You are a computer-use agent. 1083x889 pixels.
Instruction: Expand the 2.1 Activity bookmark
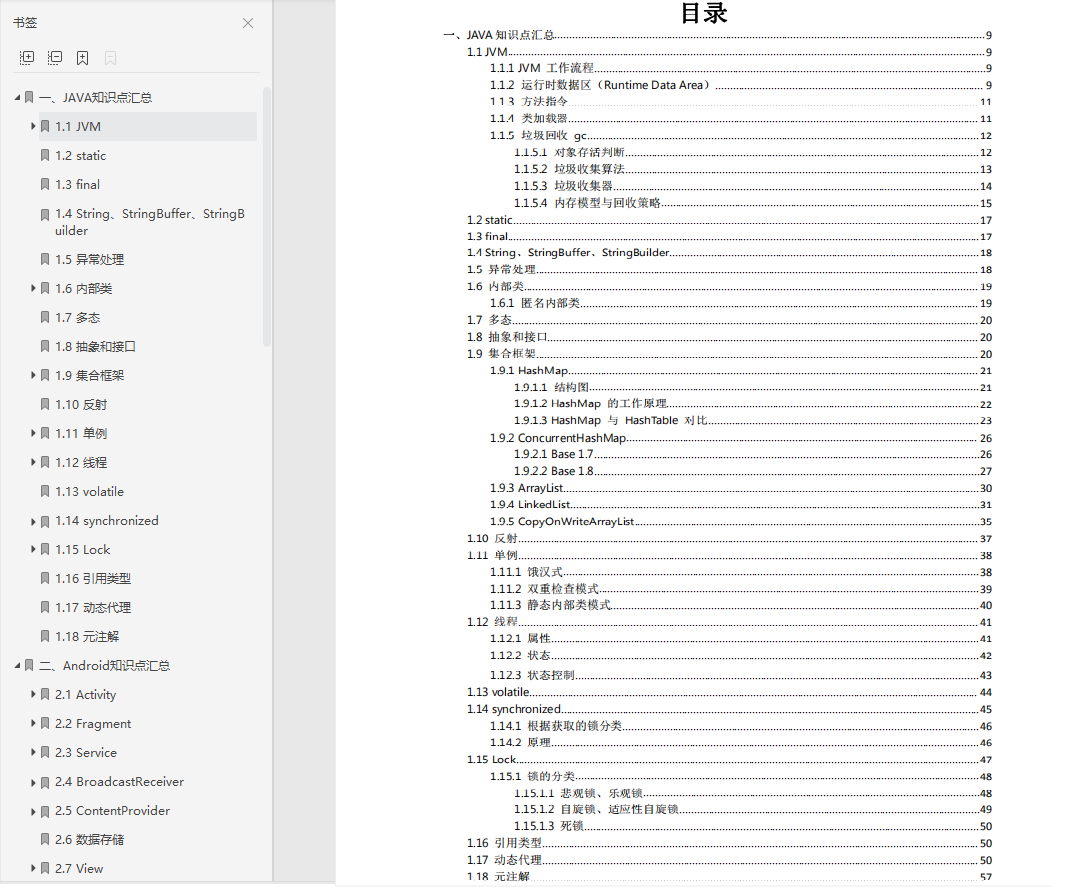(x=32, y=694)
